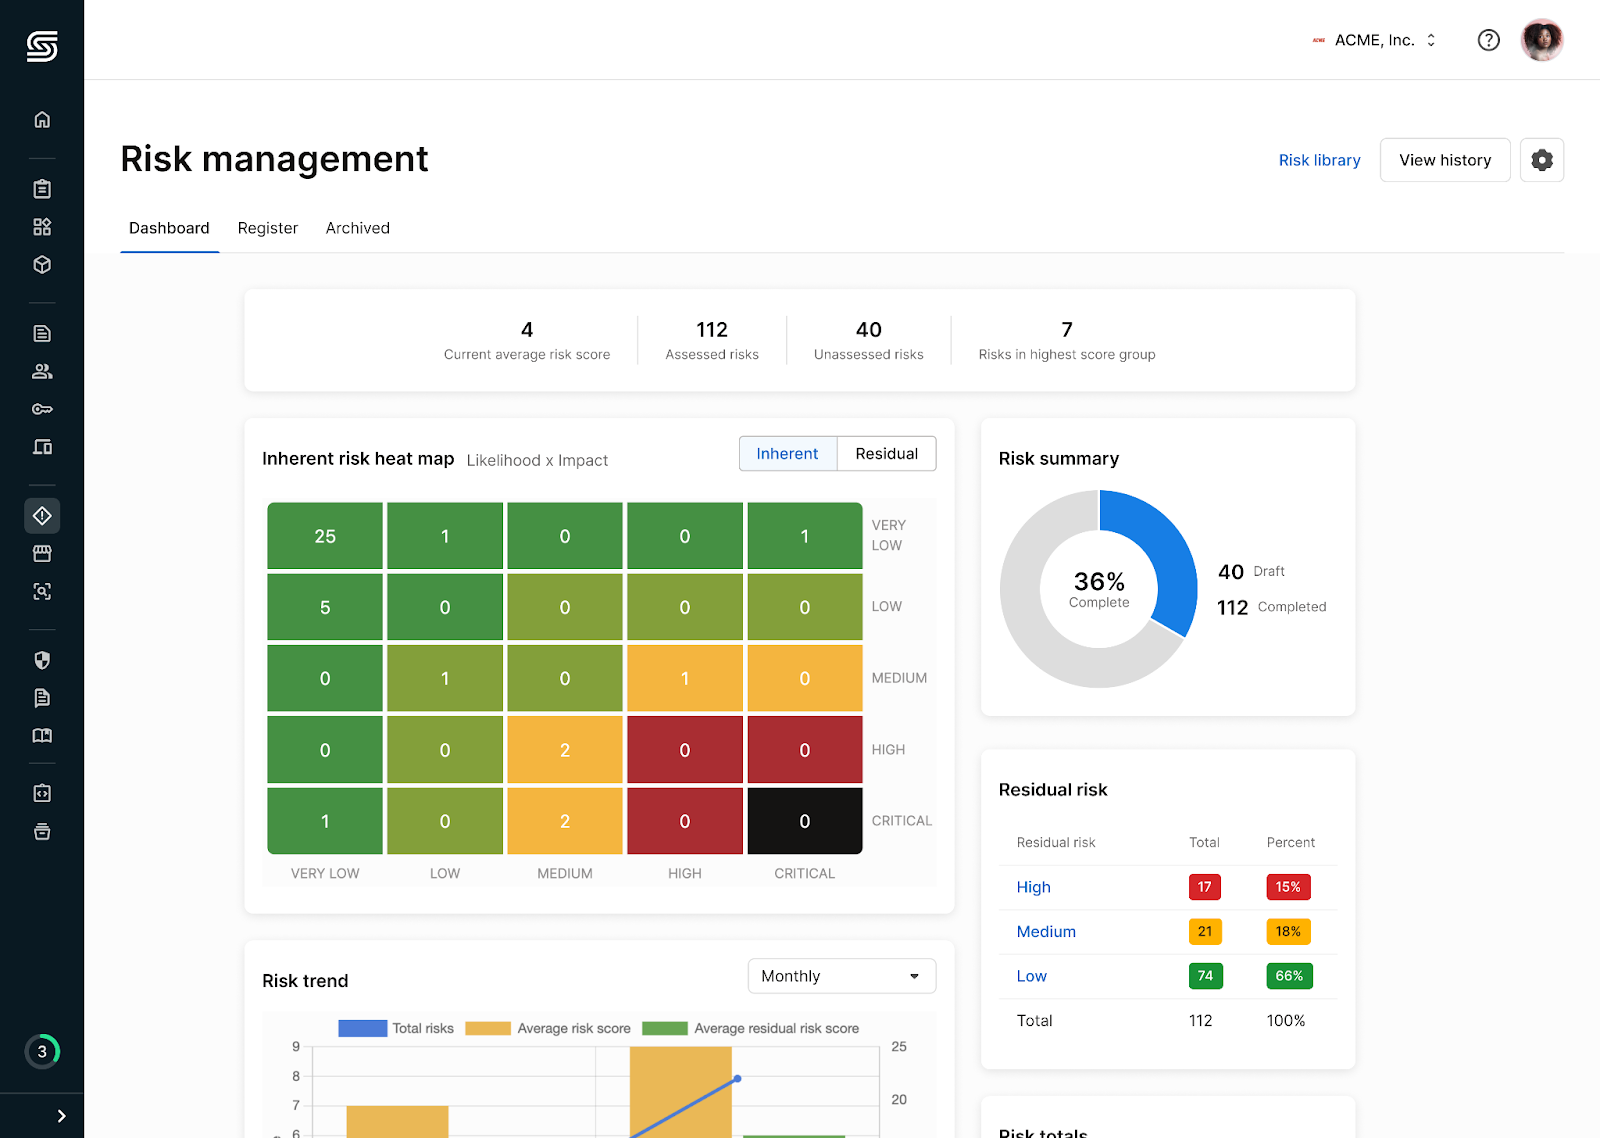Switch heat map to Residual
Screen dimensions: 1600x1138
(886, 454)
